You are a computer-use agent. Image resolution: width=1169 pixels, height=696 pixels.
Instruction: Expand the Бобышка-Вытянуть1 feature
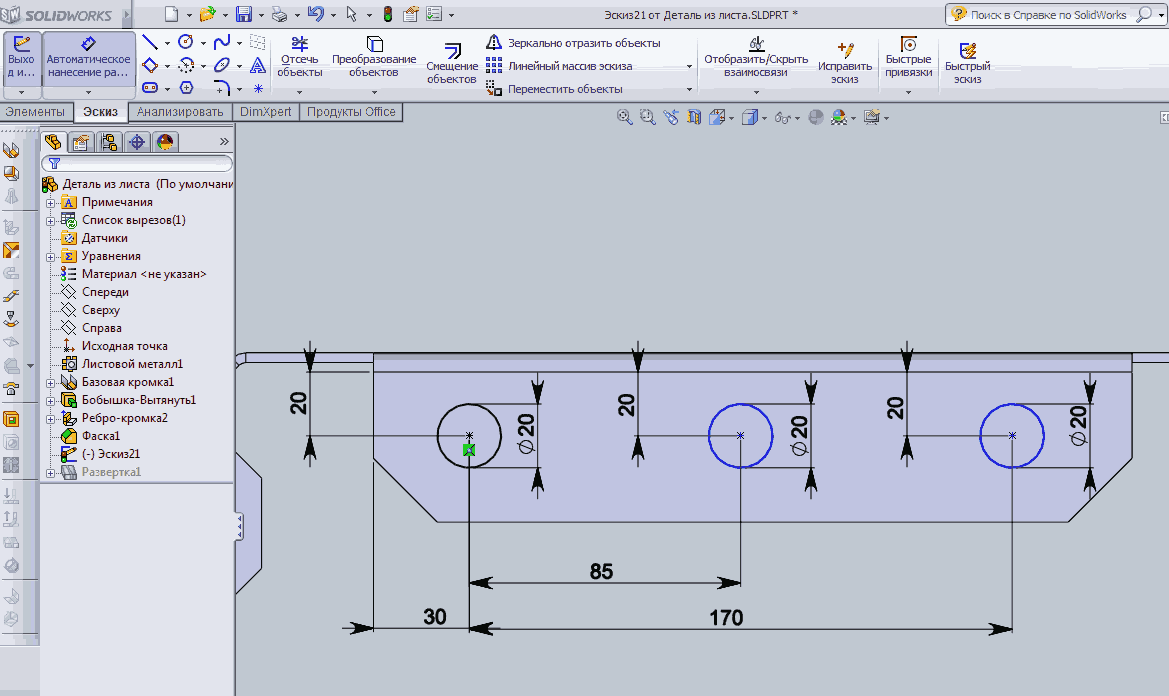(x=50, y=401)
